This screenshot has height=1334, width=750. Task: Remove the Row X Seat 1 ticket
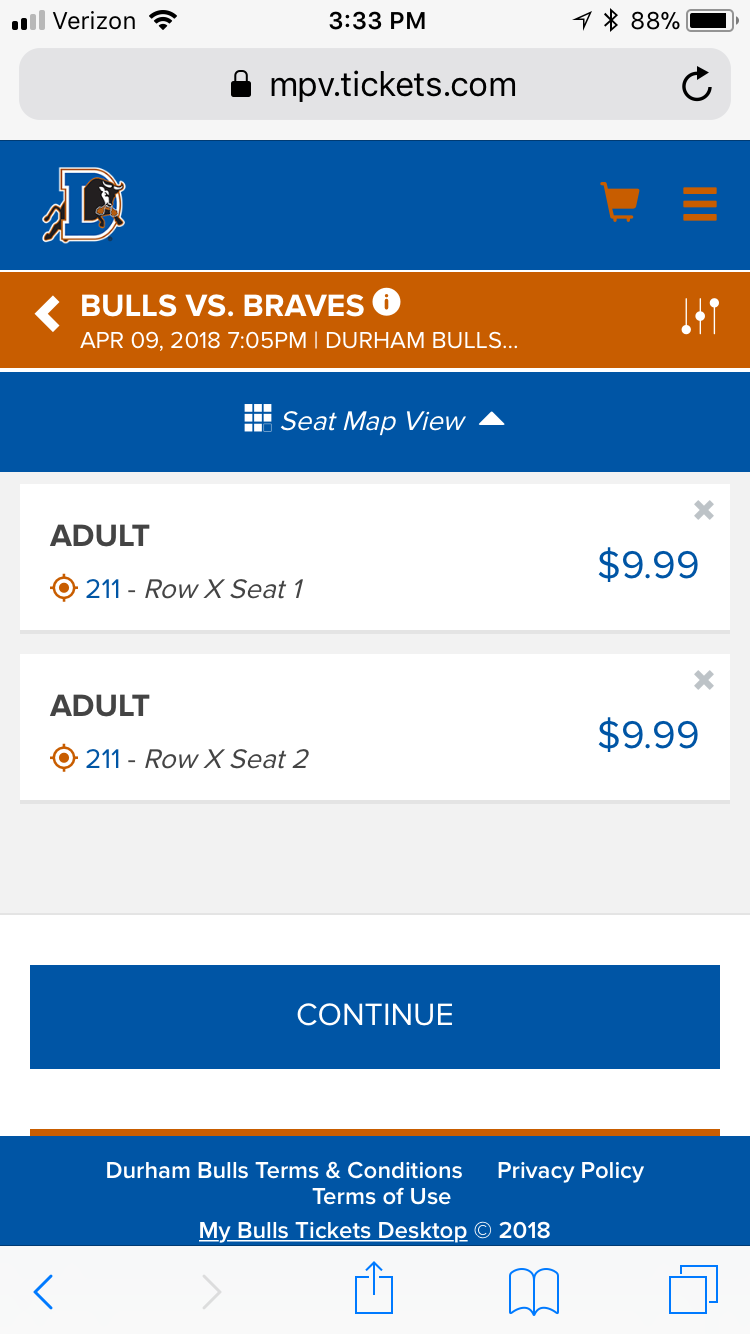(x=704, y=511)
